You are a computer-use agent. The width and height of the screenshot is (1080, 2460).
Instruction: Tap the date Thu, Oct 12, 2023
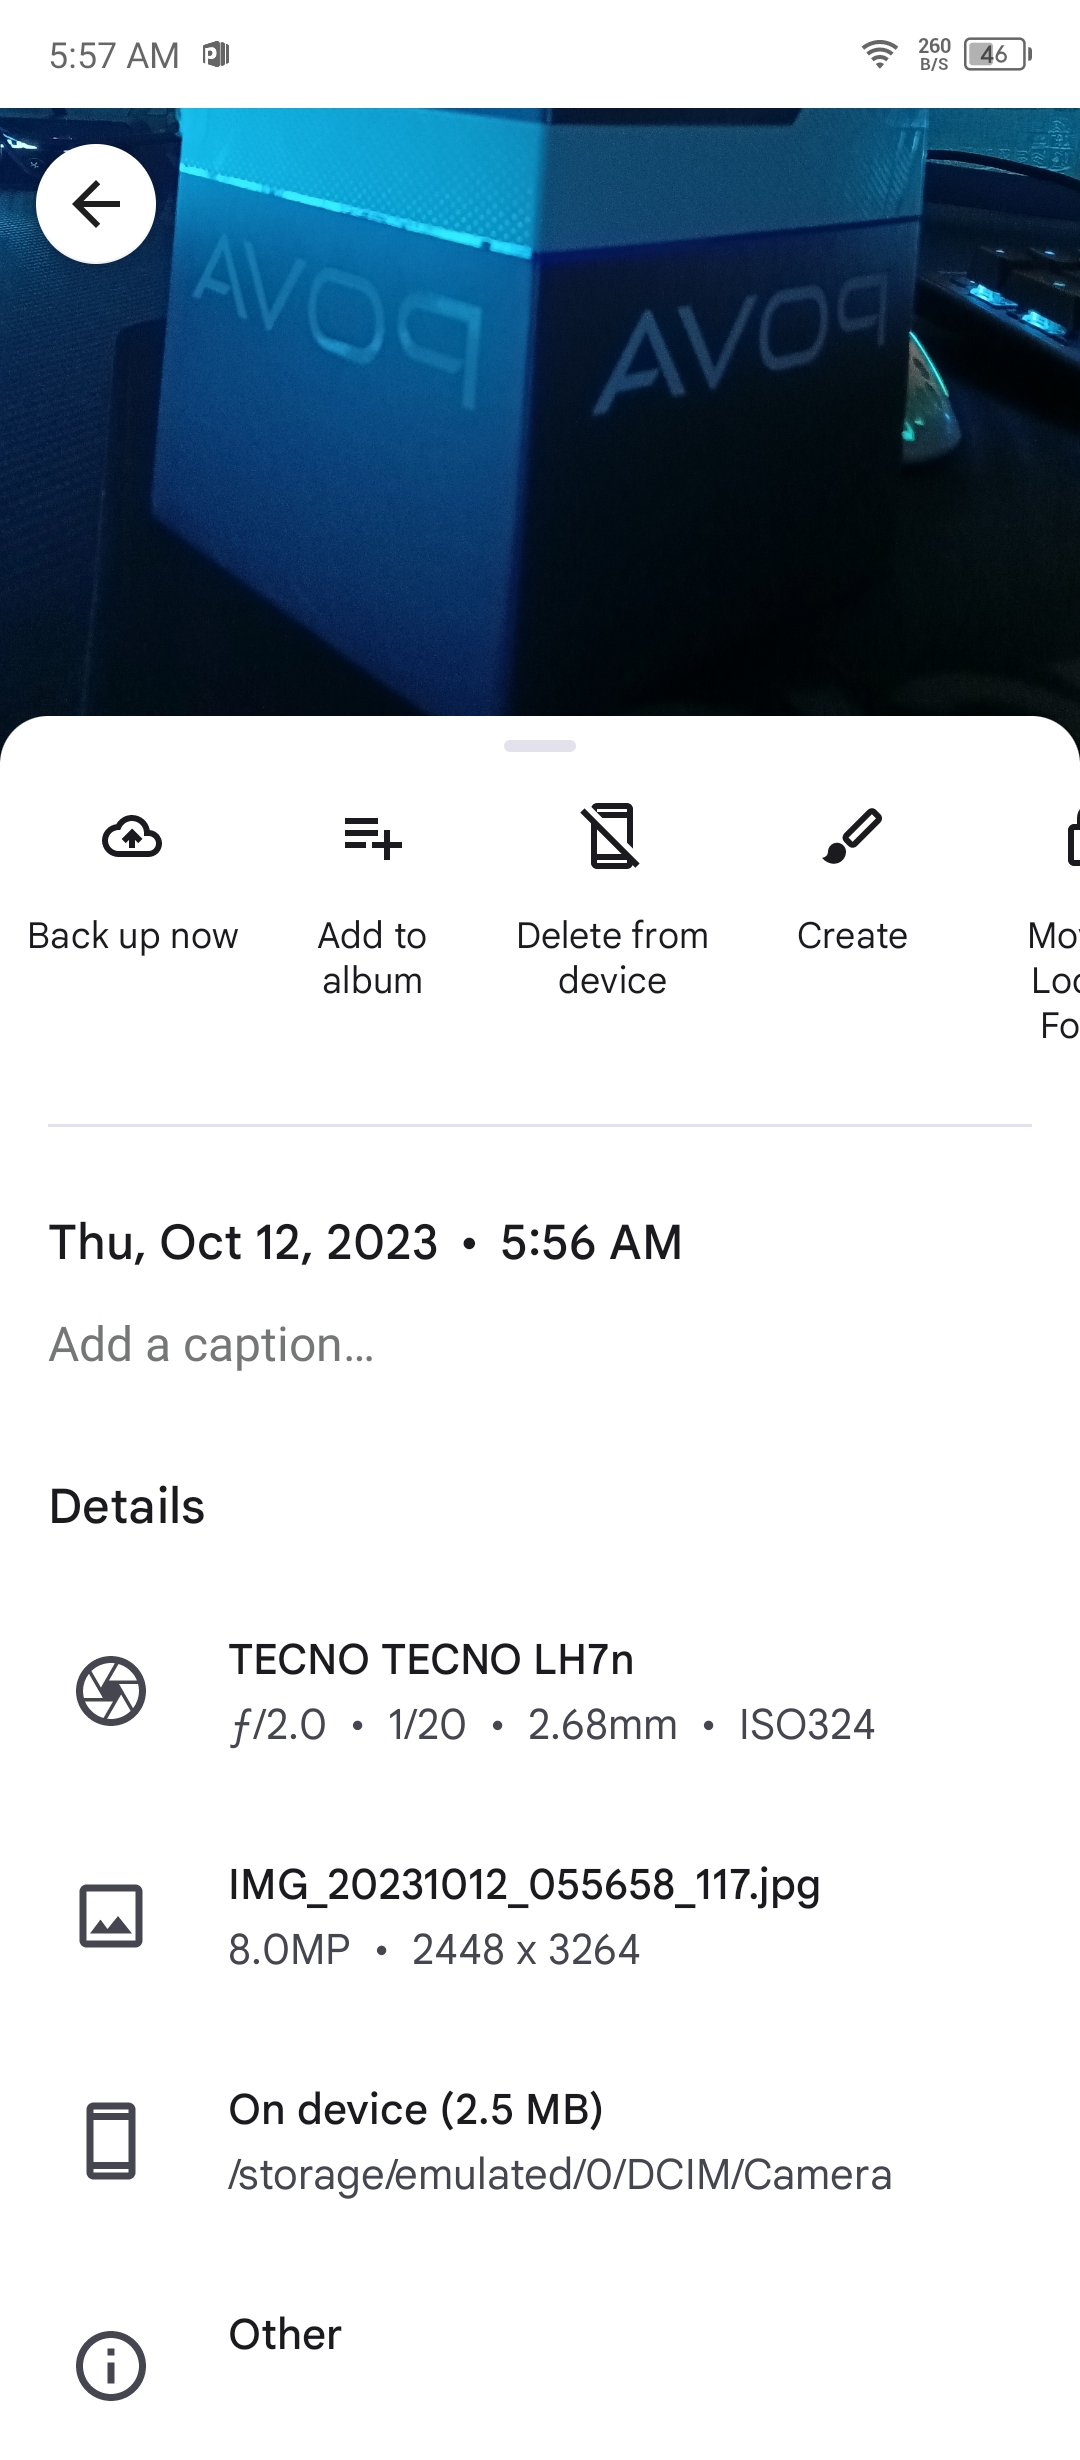[244, 1243]
